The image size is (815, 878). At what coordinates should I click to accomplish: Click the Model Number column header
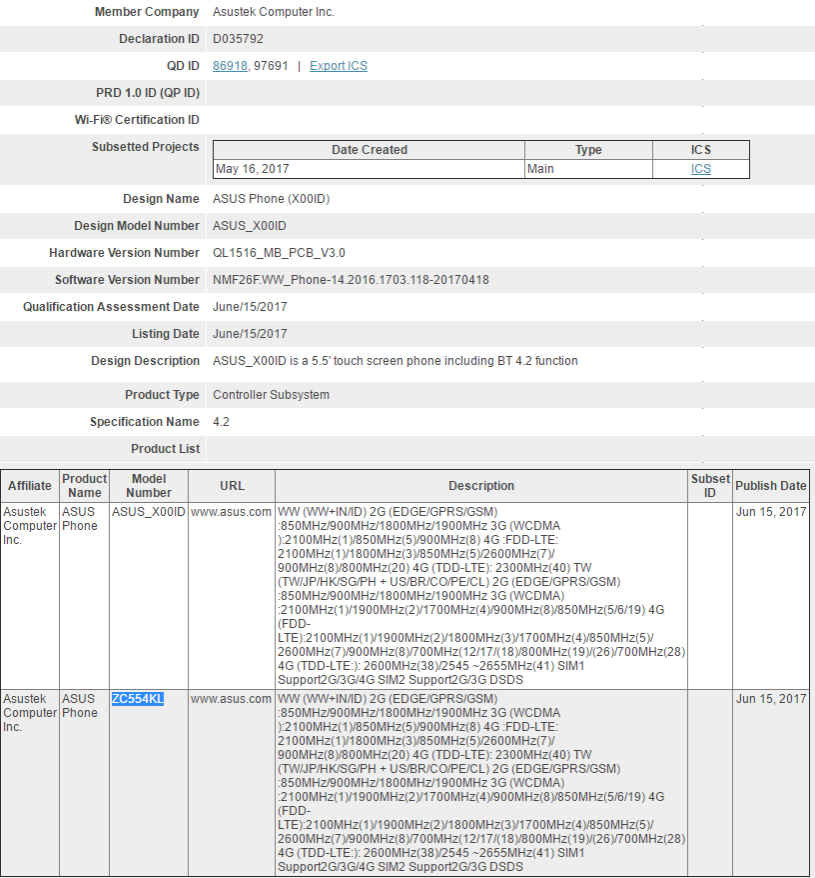148,486
